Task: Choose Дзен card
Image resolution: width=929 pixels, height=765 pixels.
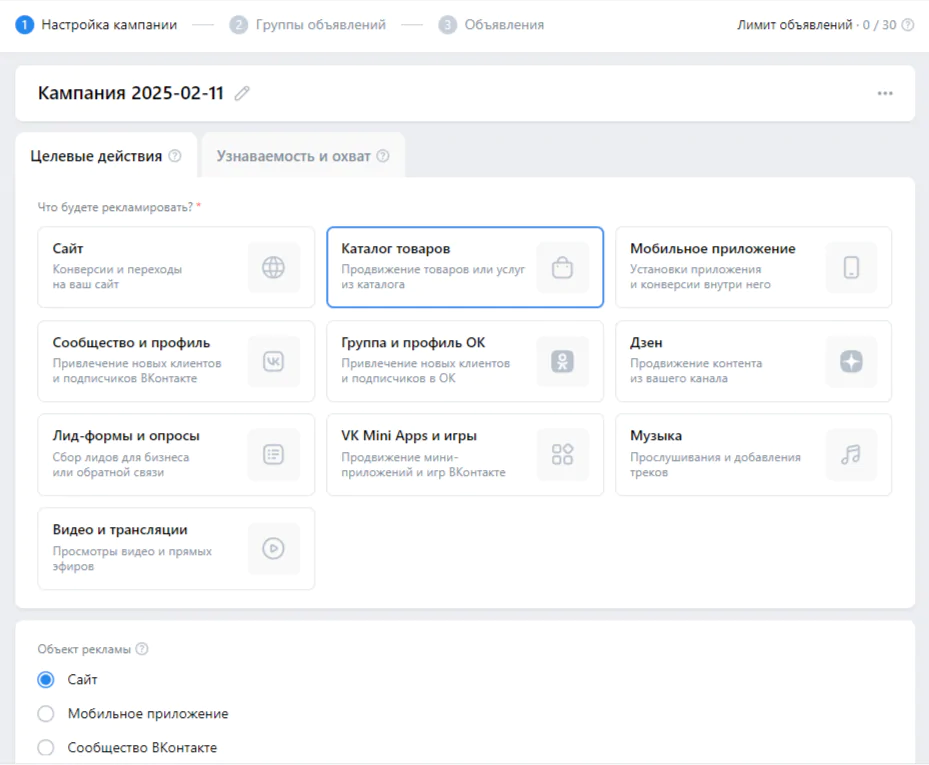Action: pyautogui.click(x=754, y=361)
